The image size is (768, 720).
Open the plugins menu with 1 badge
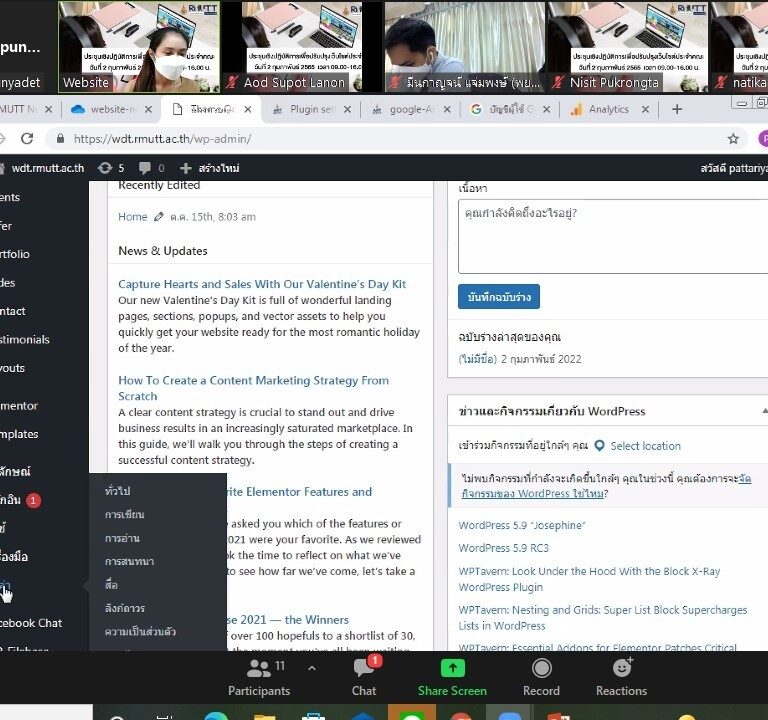[21, 500]
